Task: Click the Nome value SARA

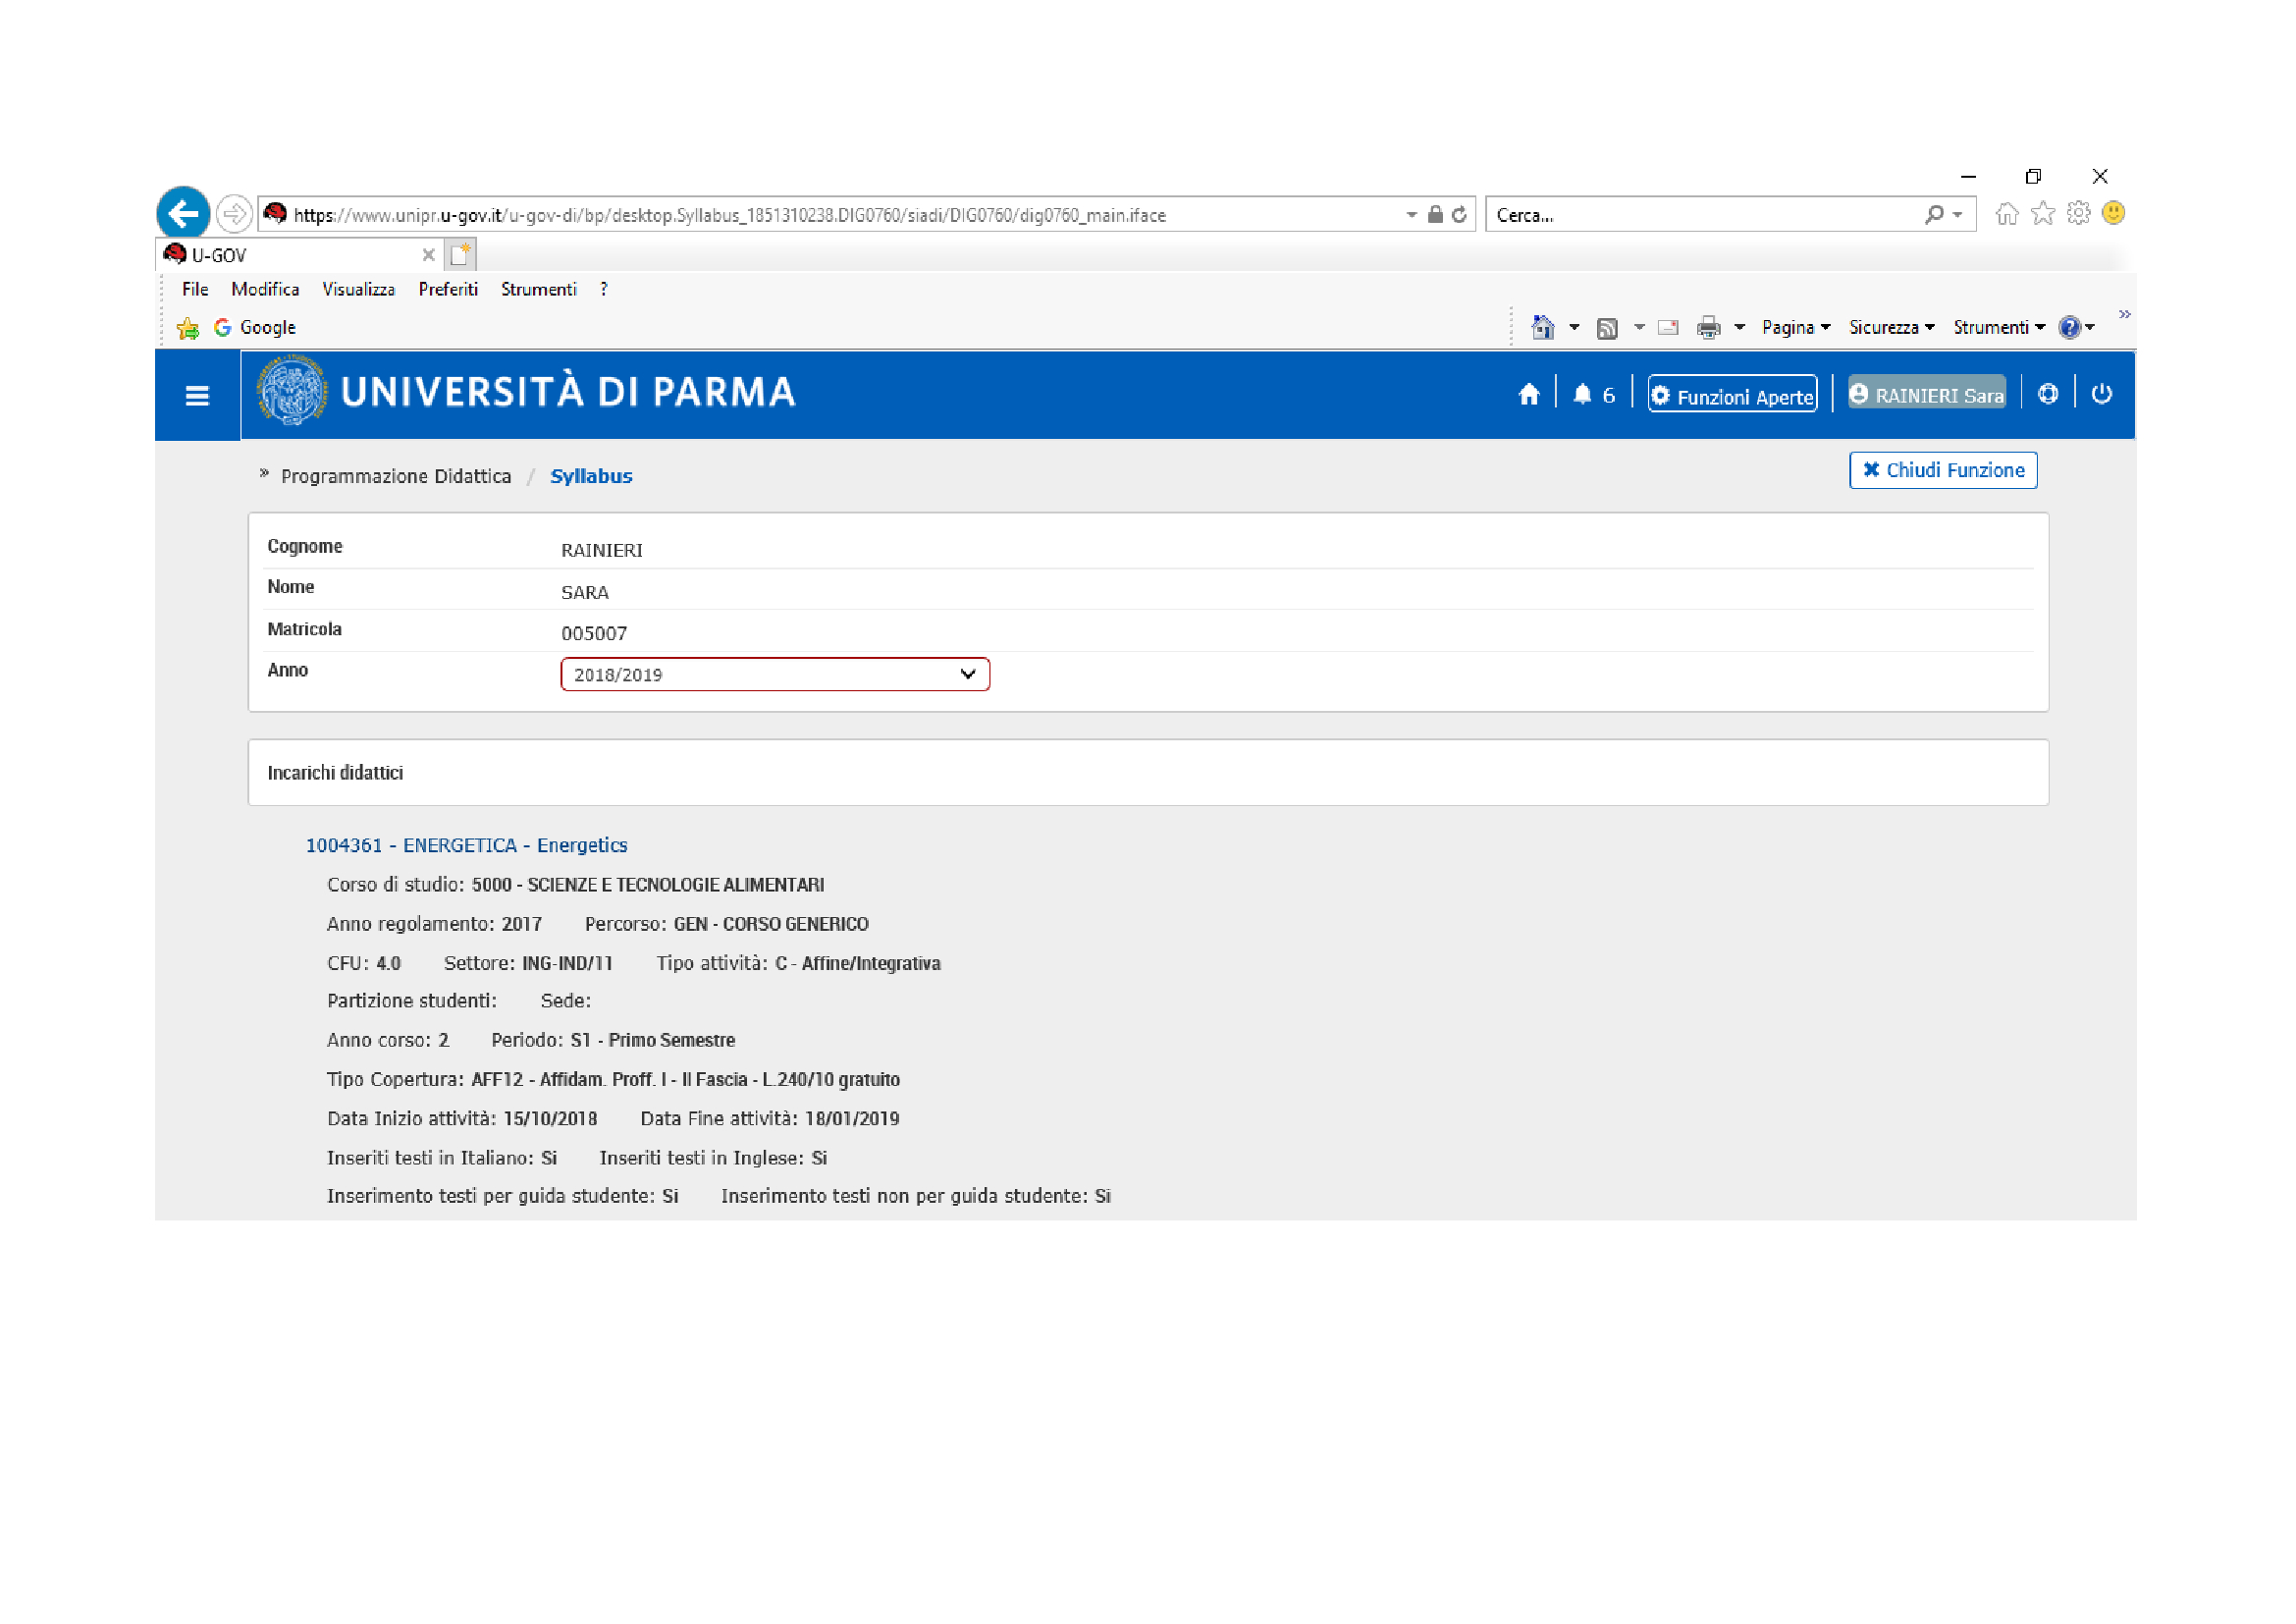Action: click(x=585, y=592)
